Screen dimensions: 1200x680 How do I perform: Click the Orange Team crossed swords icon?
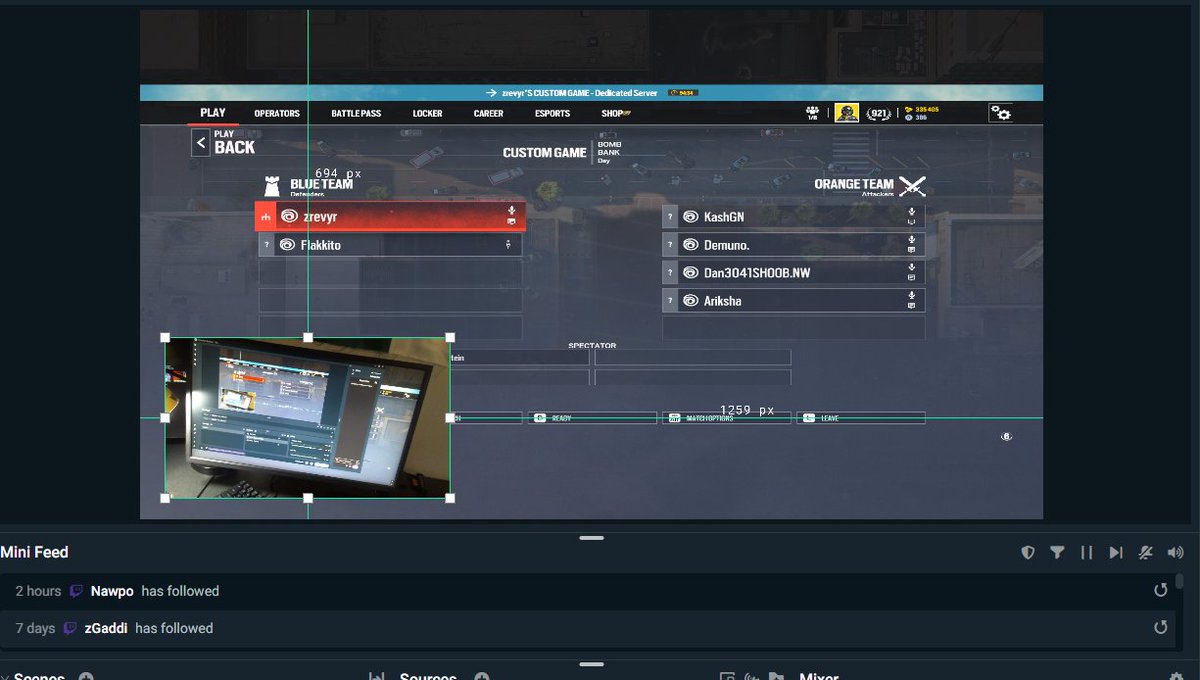pos(912,186)
